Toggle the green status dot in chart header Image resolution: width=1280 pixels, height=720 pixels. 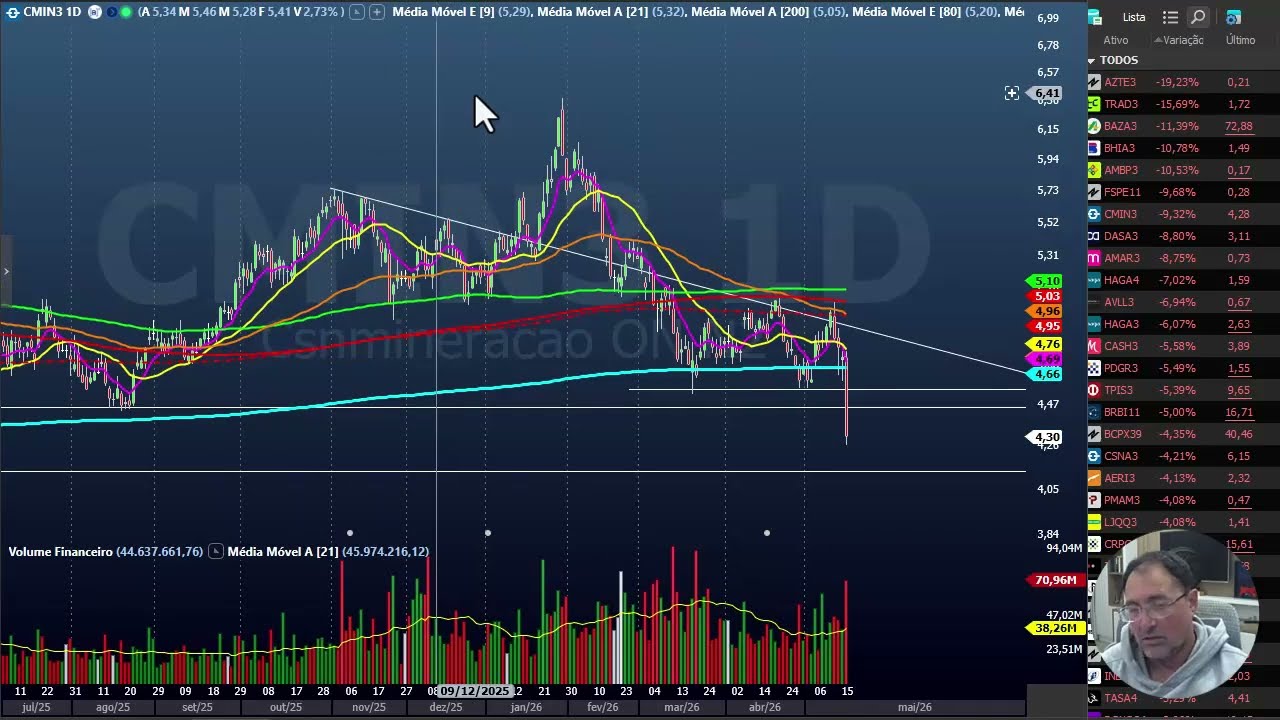[x=126, y=12]
